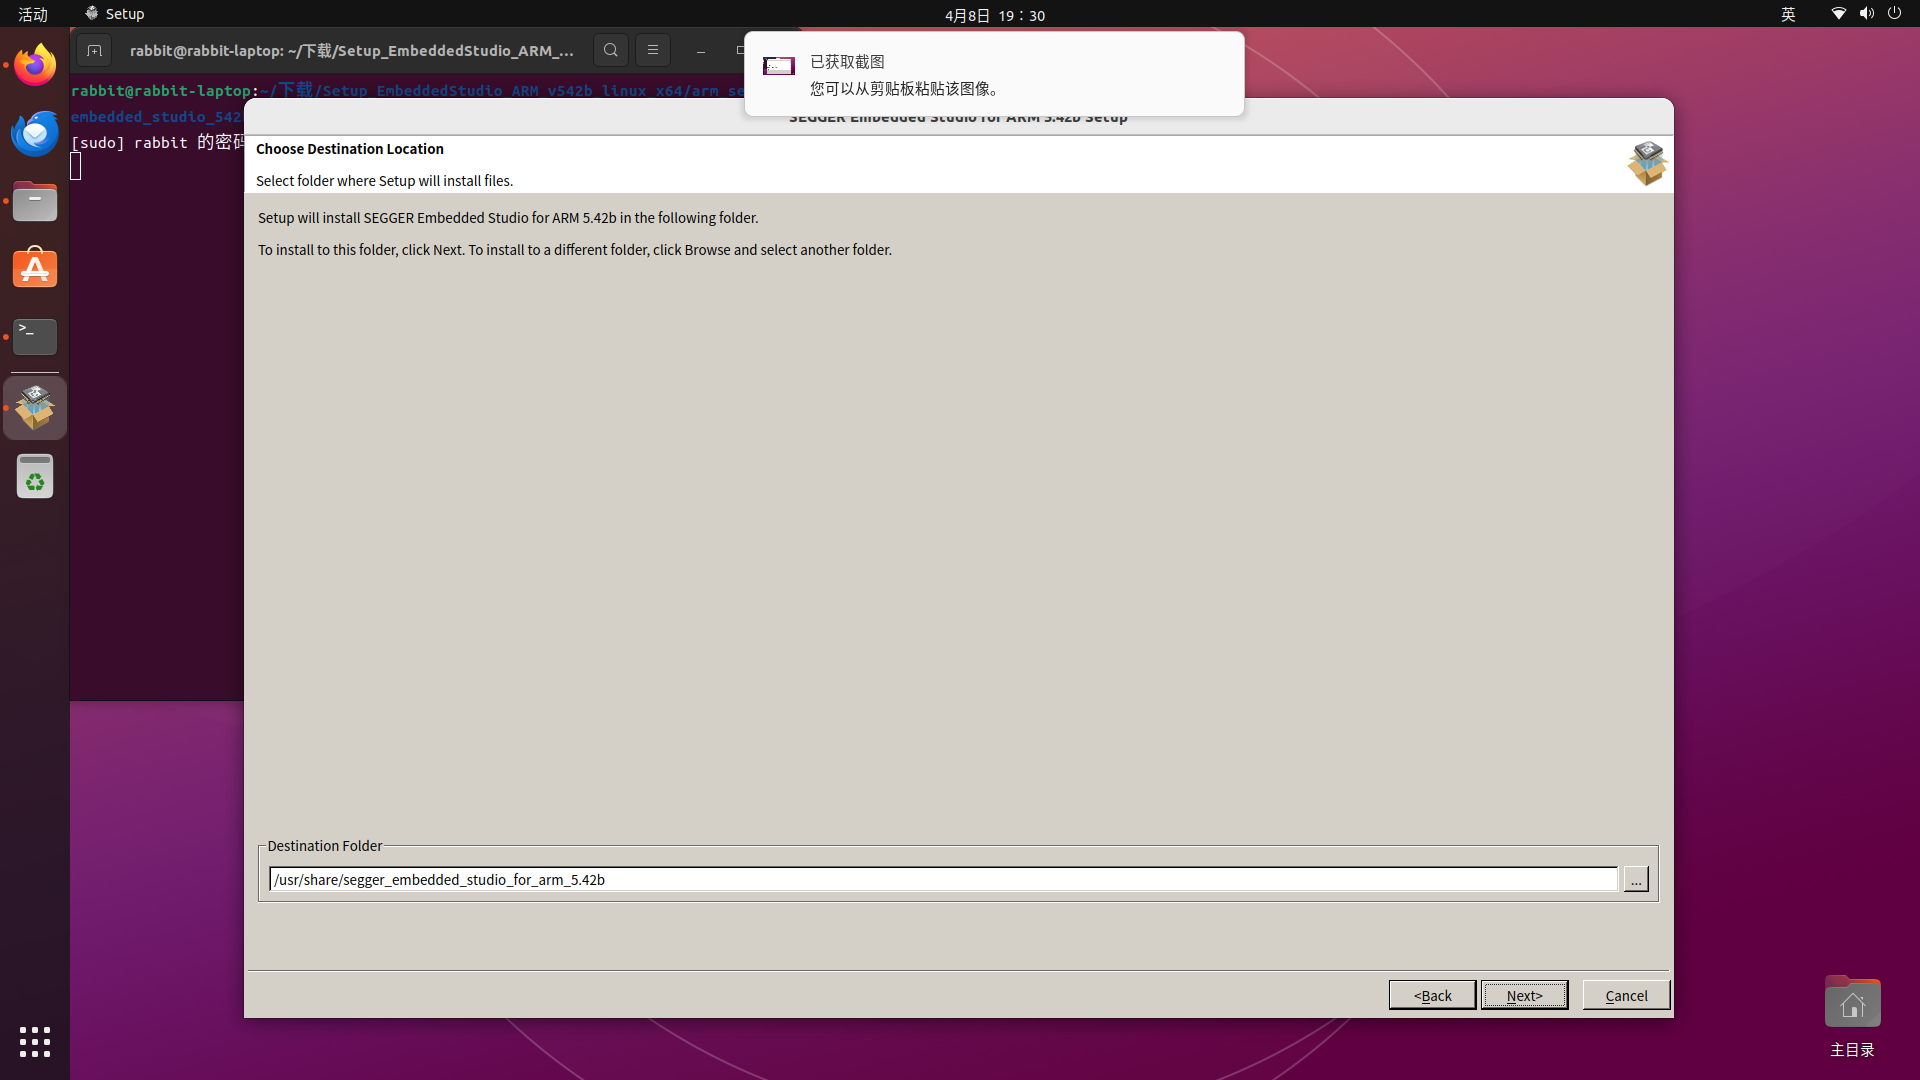The width and height of the screenshot is (1920, 1080).
Task: Open Firefox from the dock
Action: click(x=35, y=66)
